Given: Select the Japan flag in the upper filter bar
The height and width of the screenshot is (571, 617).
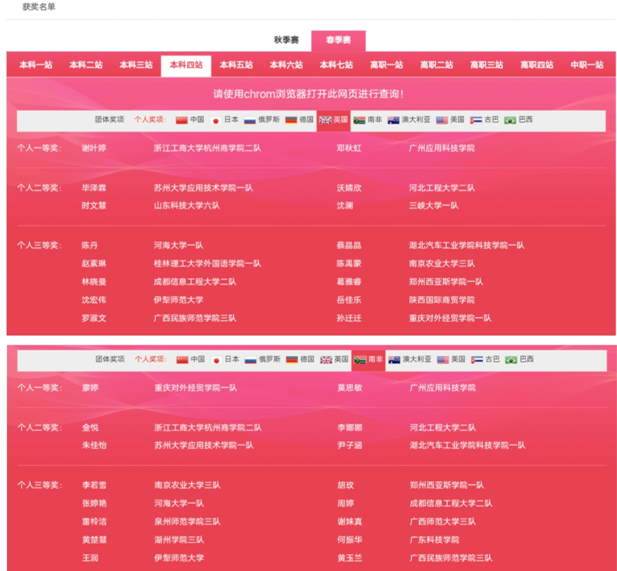Looking at the screenshot, I should point(216,120).
